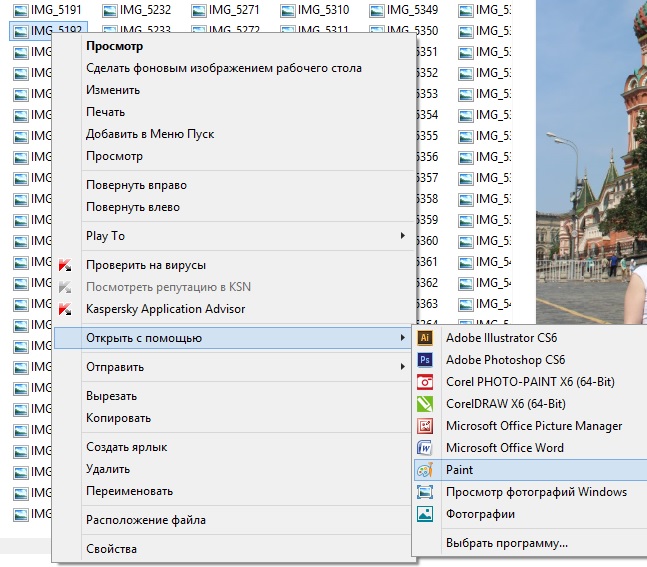Click the Paint palette icon

(x=425, y=470)
